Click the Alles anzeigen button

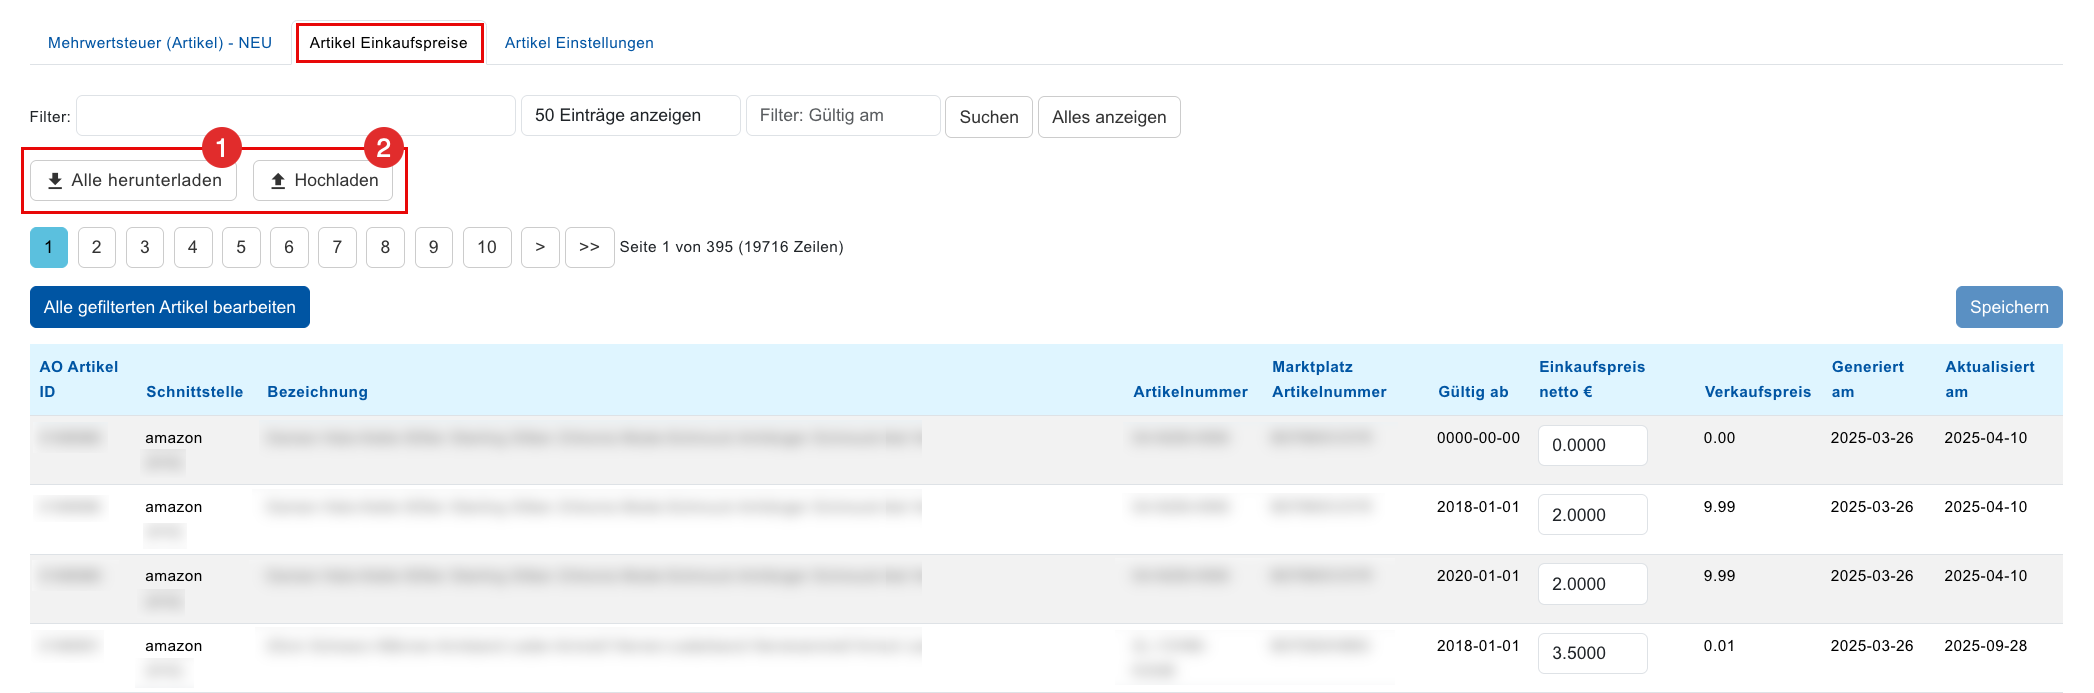point(1109,117)
